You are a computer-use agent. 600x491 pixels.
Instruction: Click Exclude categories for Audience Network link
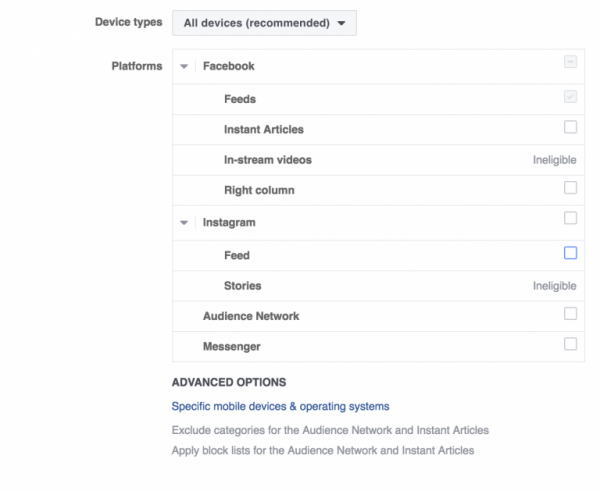330,430
